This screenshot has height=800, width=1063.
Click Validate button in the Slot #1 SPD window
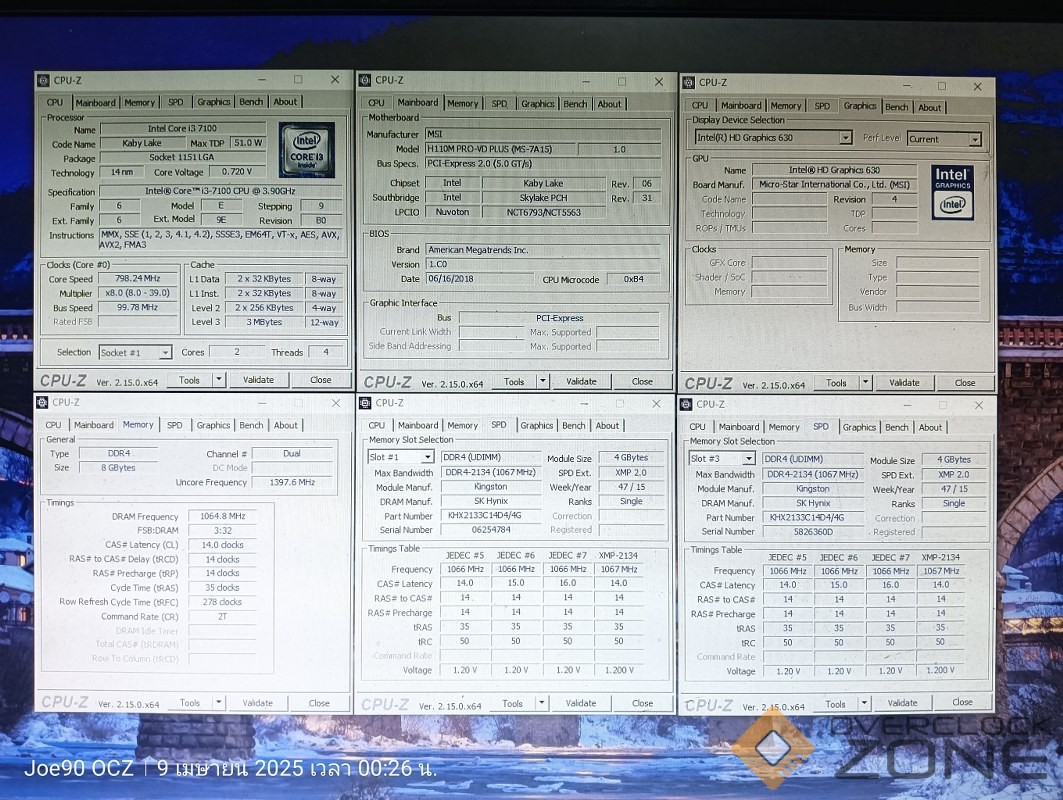click(581, 703)
